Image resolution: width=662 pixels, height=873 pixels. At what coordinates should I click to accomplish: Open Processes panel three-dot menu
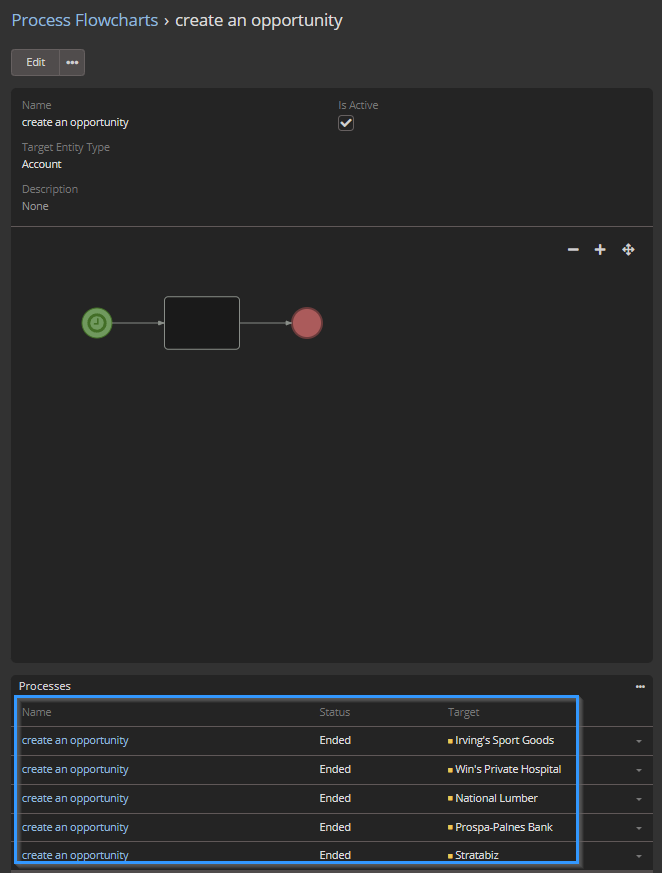click(640, 687)
